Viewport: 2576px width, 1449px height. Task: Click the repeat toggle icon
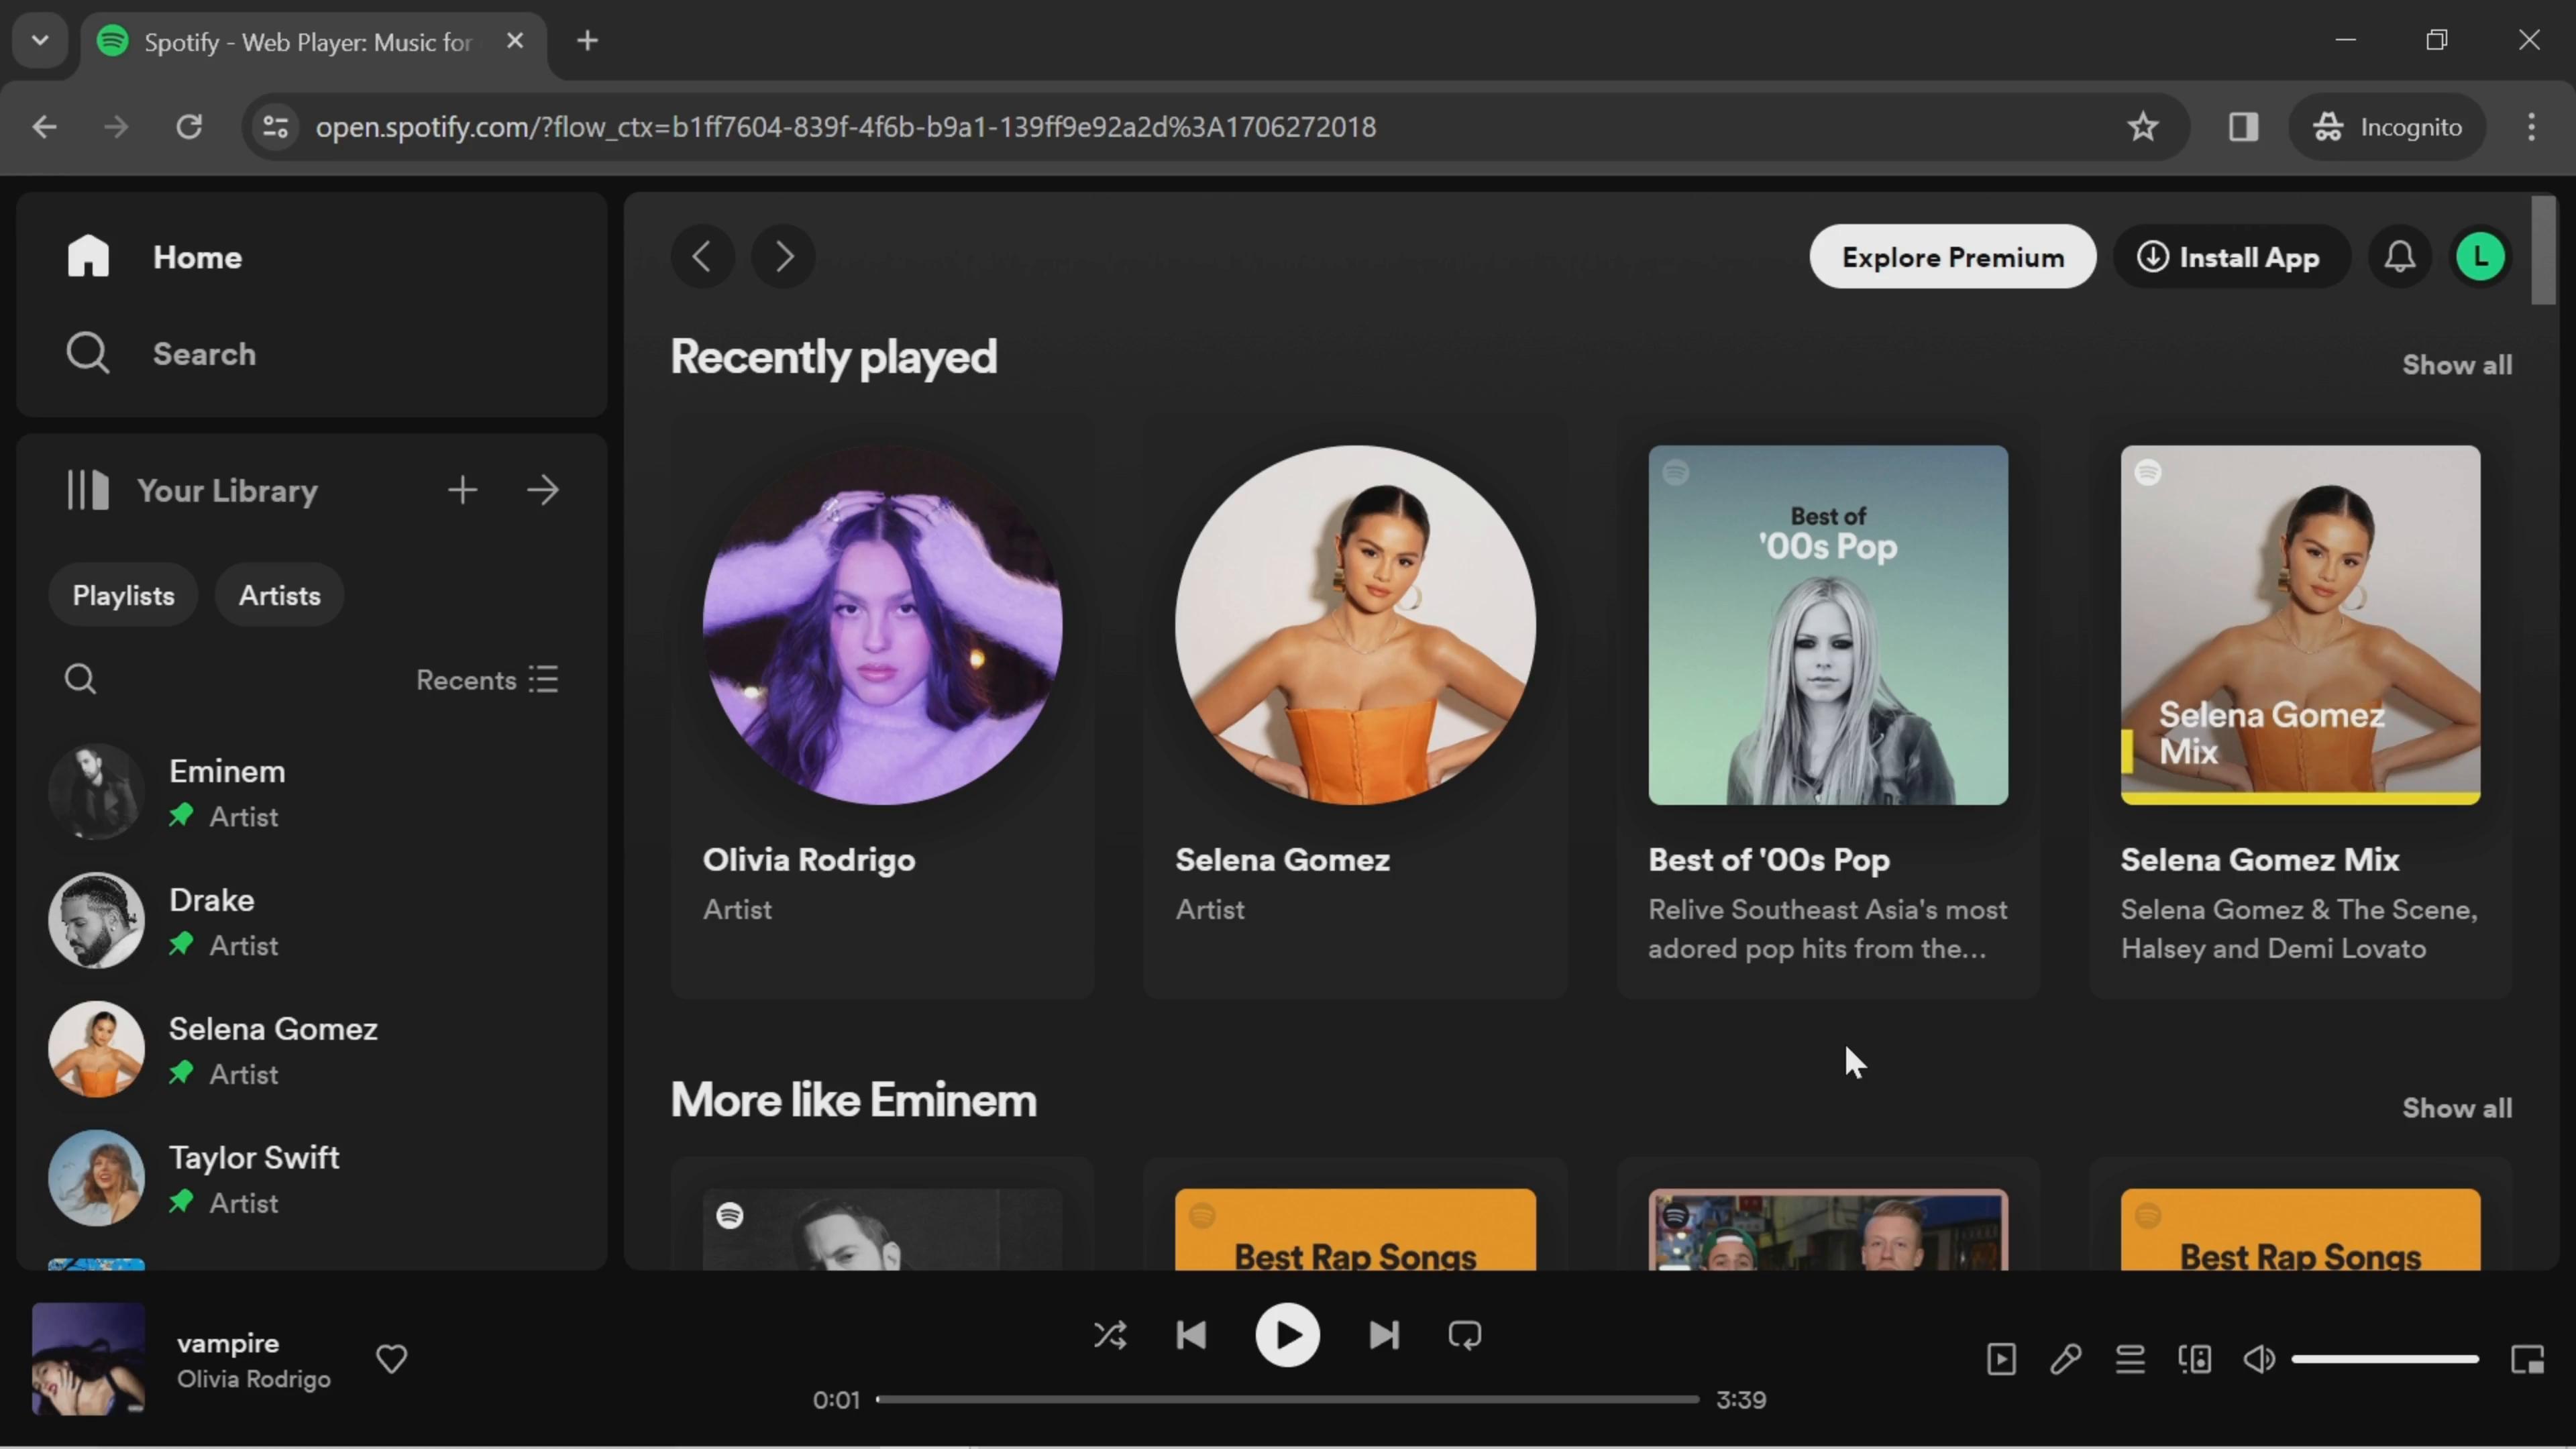click(1466, 1336)
